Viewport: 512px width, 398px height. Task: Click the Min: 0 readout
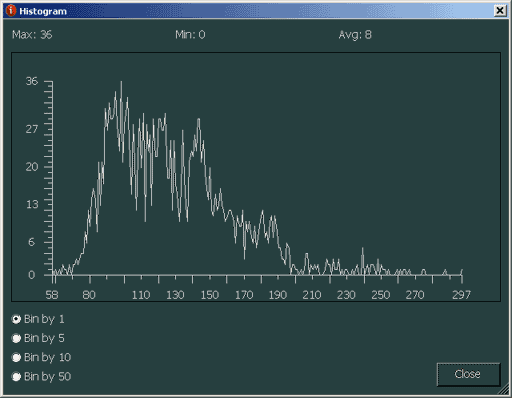[190, 35]
